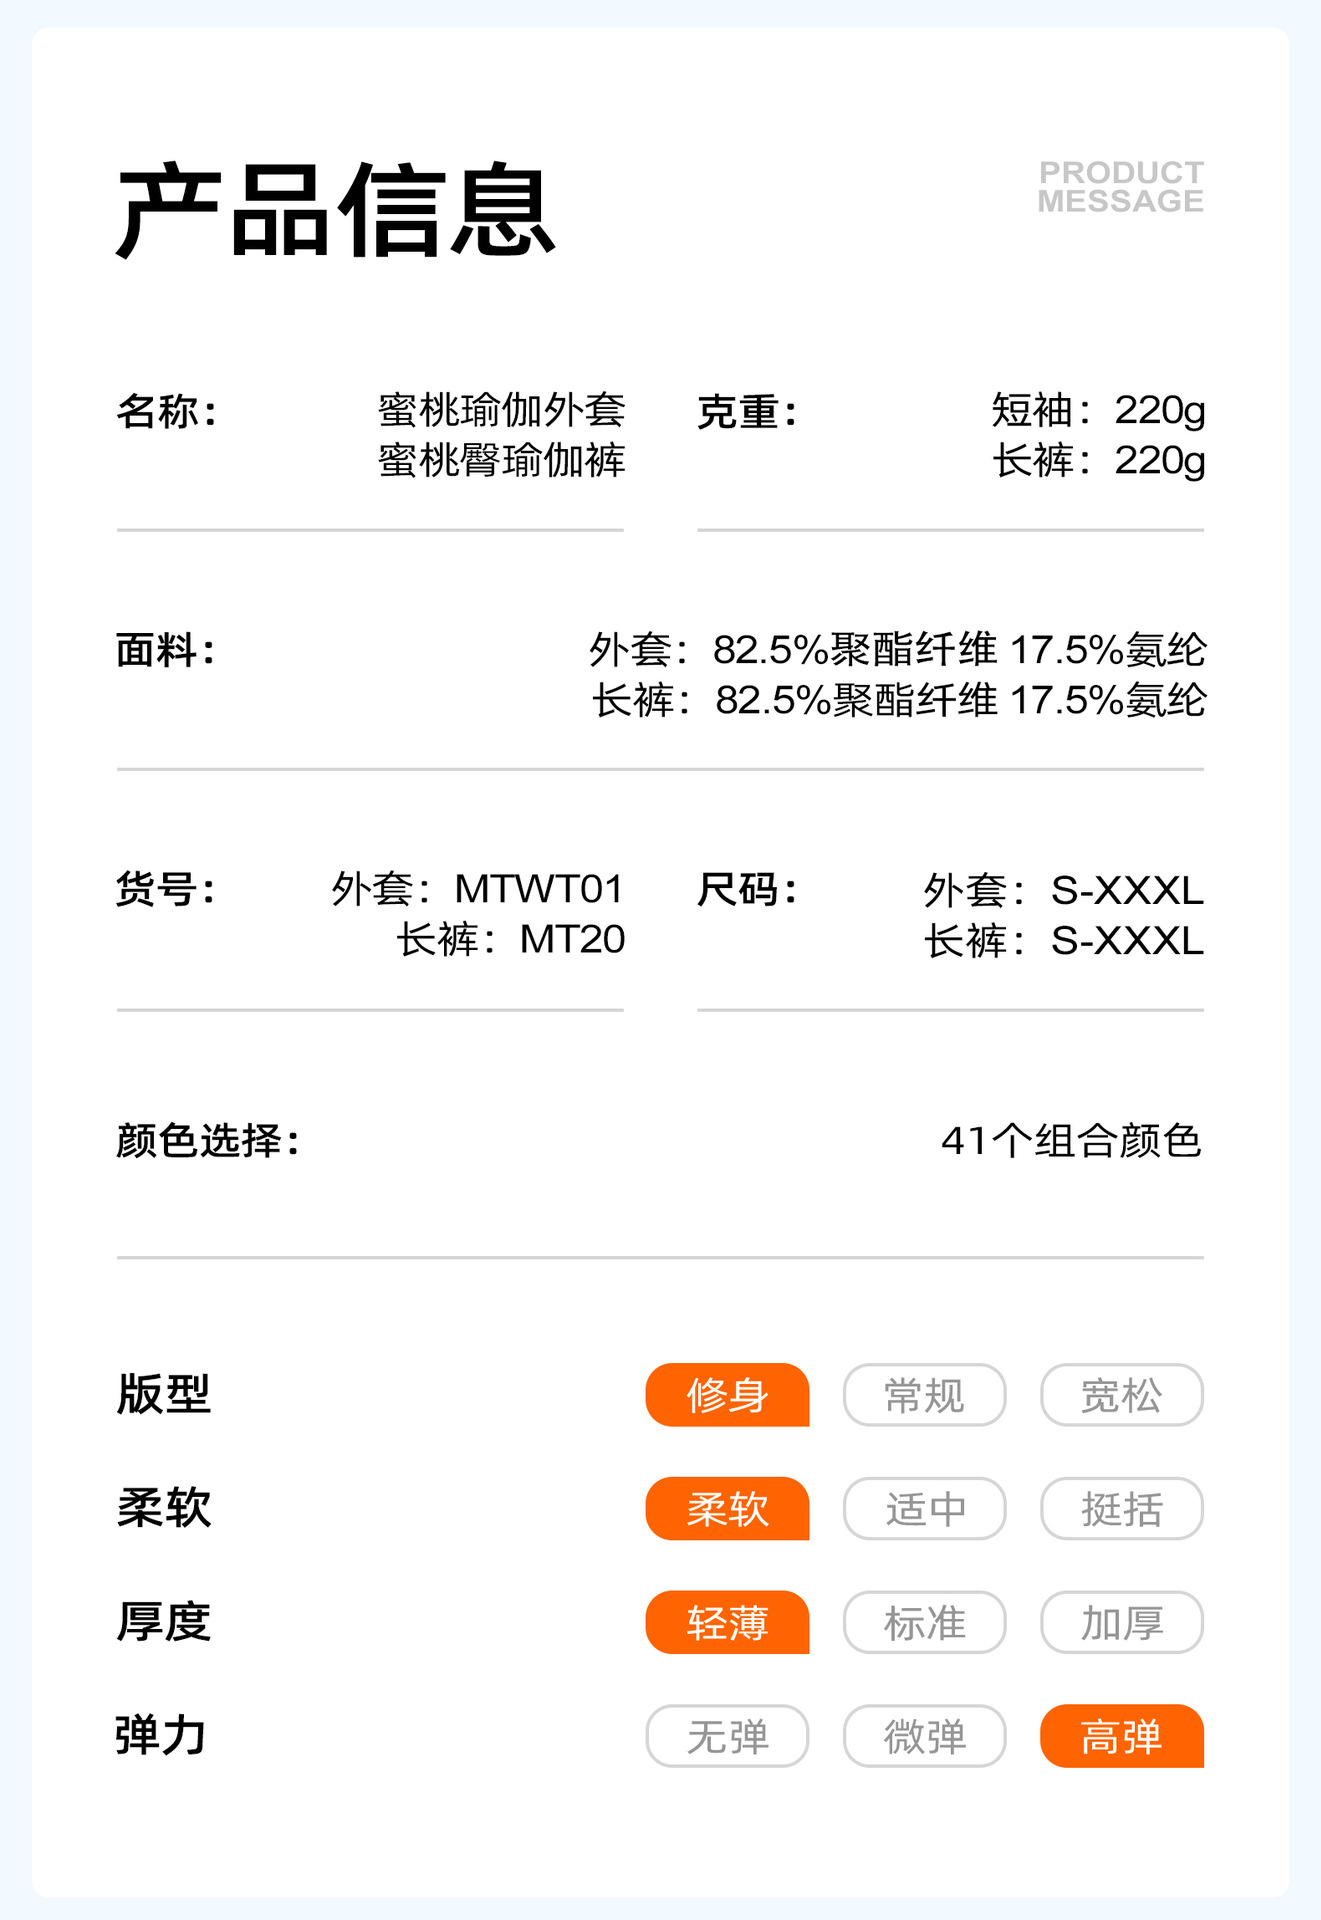Choose the 适中 softness option
The height and width of the screenshot is (1920, 1321).
[x=924, y=1509]
